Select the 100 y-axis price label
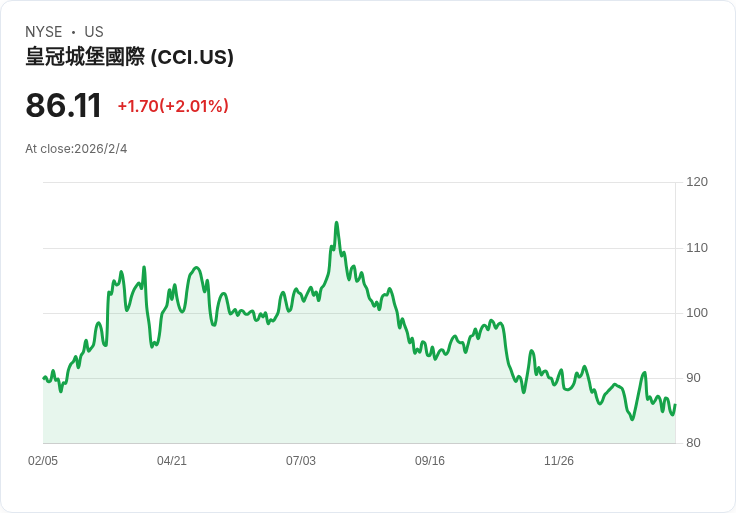This screenshot has height=513, width=736. click(x=697, y=313)
